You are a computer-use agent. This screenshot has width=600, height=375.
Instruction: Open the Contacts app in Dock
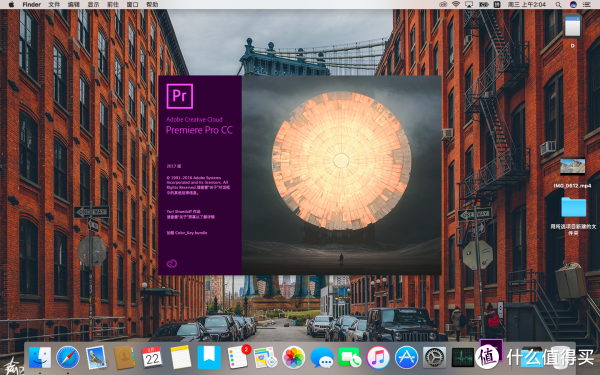(x=124, y=358)
